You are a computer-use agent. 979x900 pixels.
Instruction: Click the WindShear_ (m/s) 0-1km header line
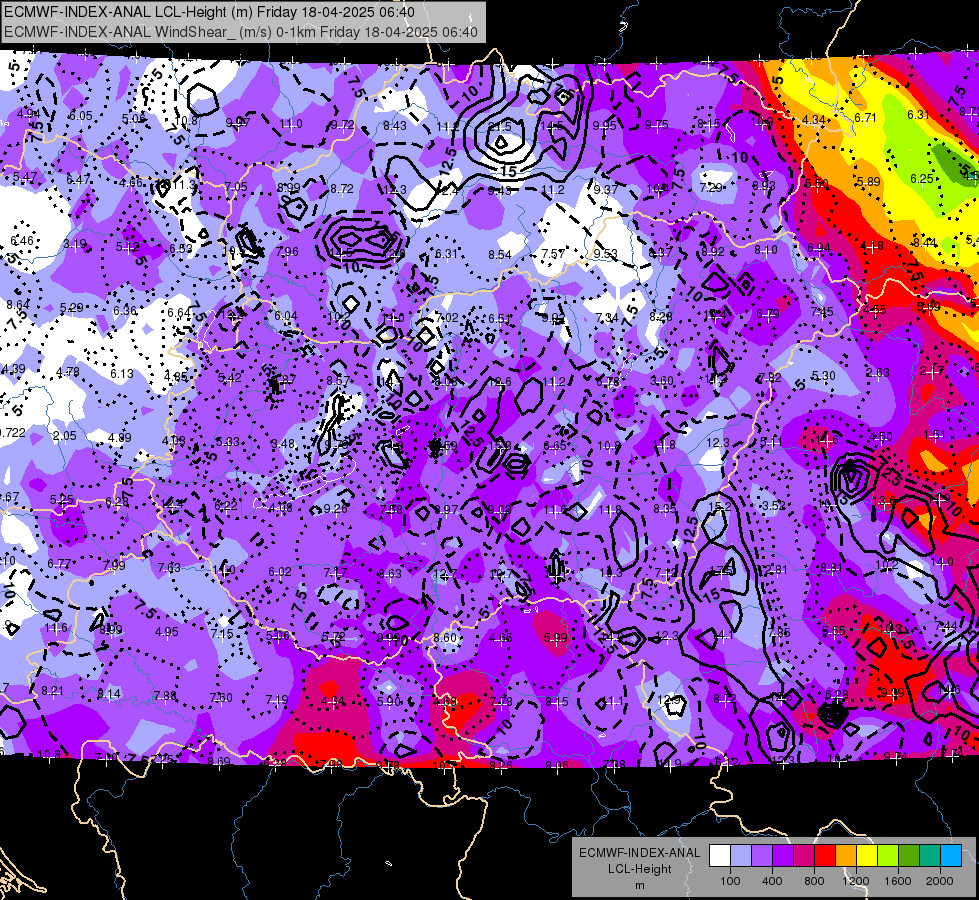point(240,32)
